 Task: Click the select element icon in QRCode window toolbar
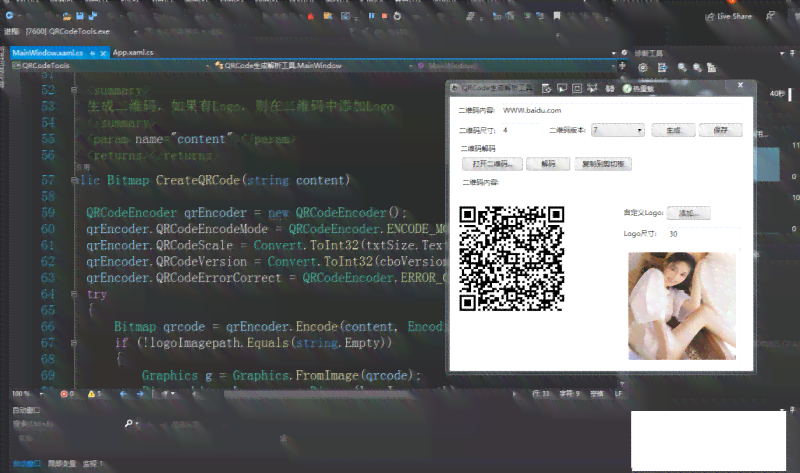(x=562, y=88)
